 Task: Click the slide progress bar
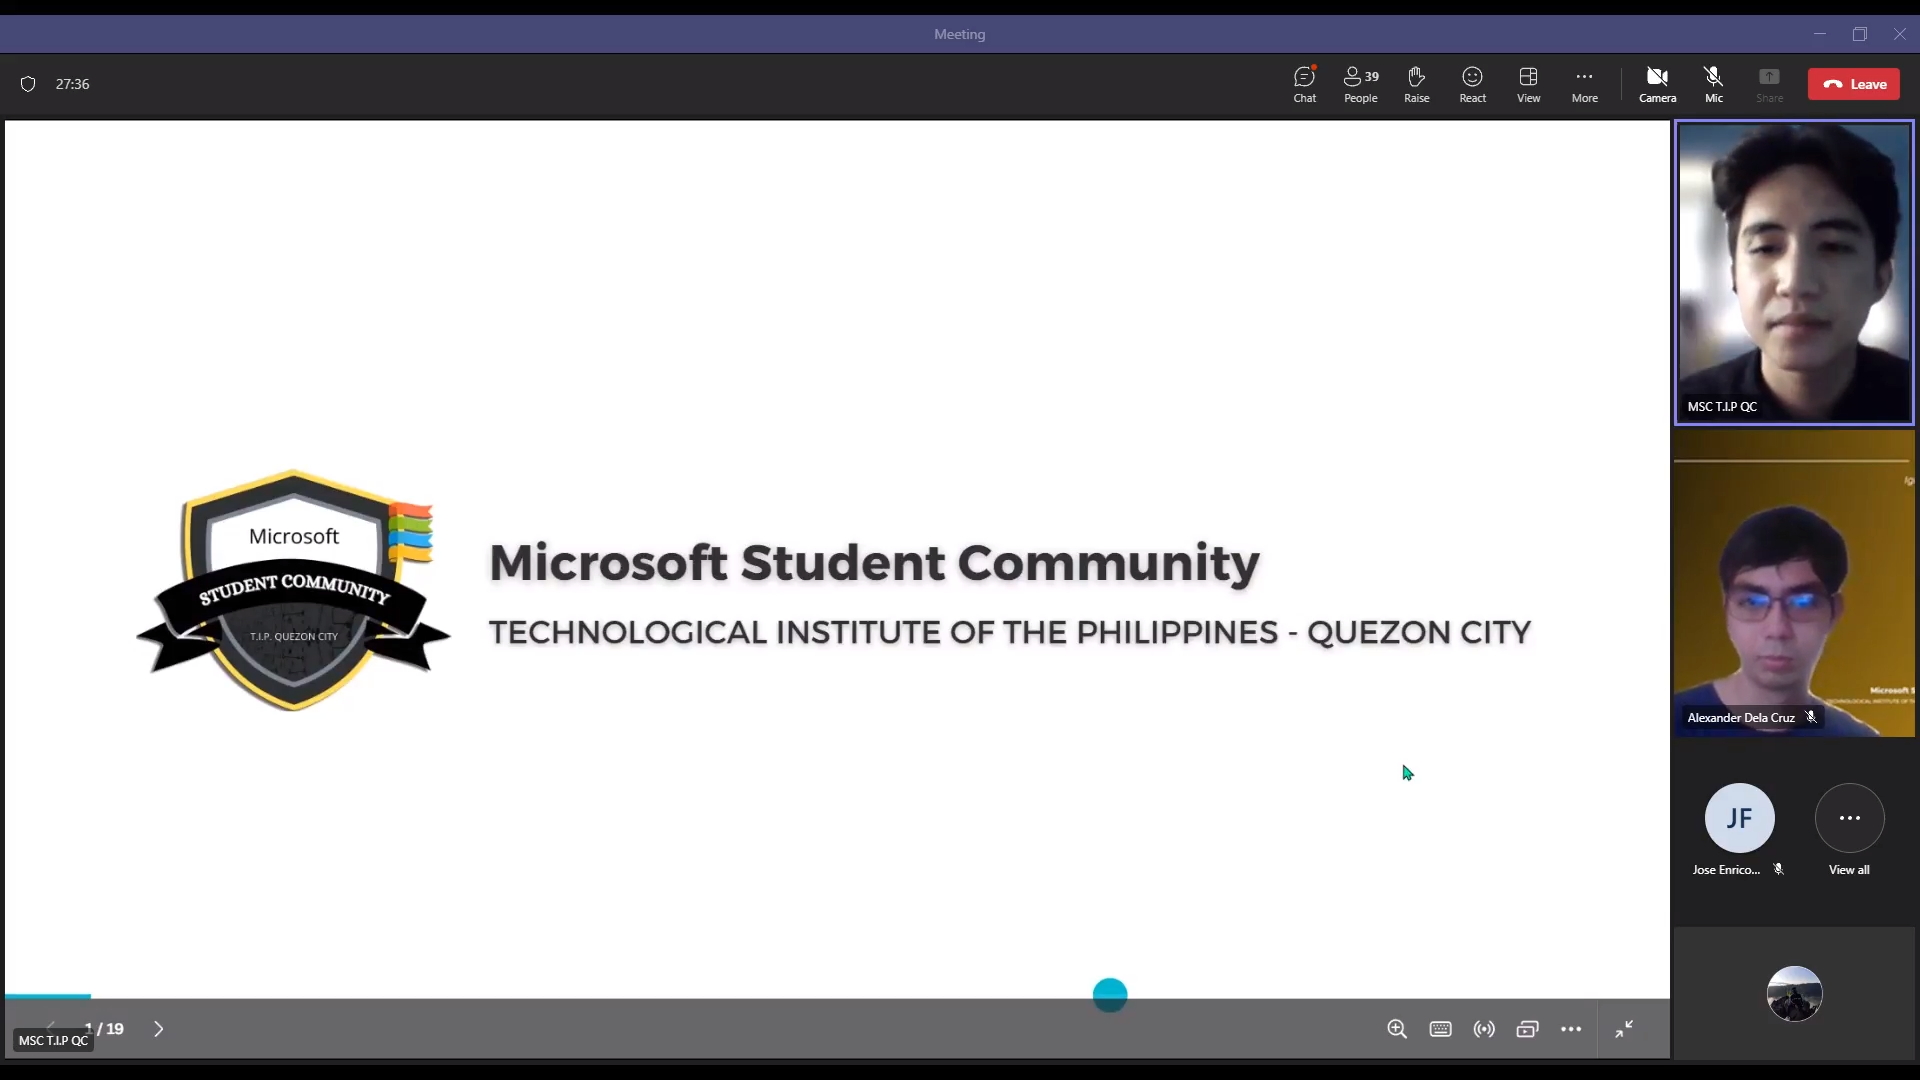(x=837, y=996)
